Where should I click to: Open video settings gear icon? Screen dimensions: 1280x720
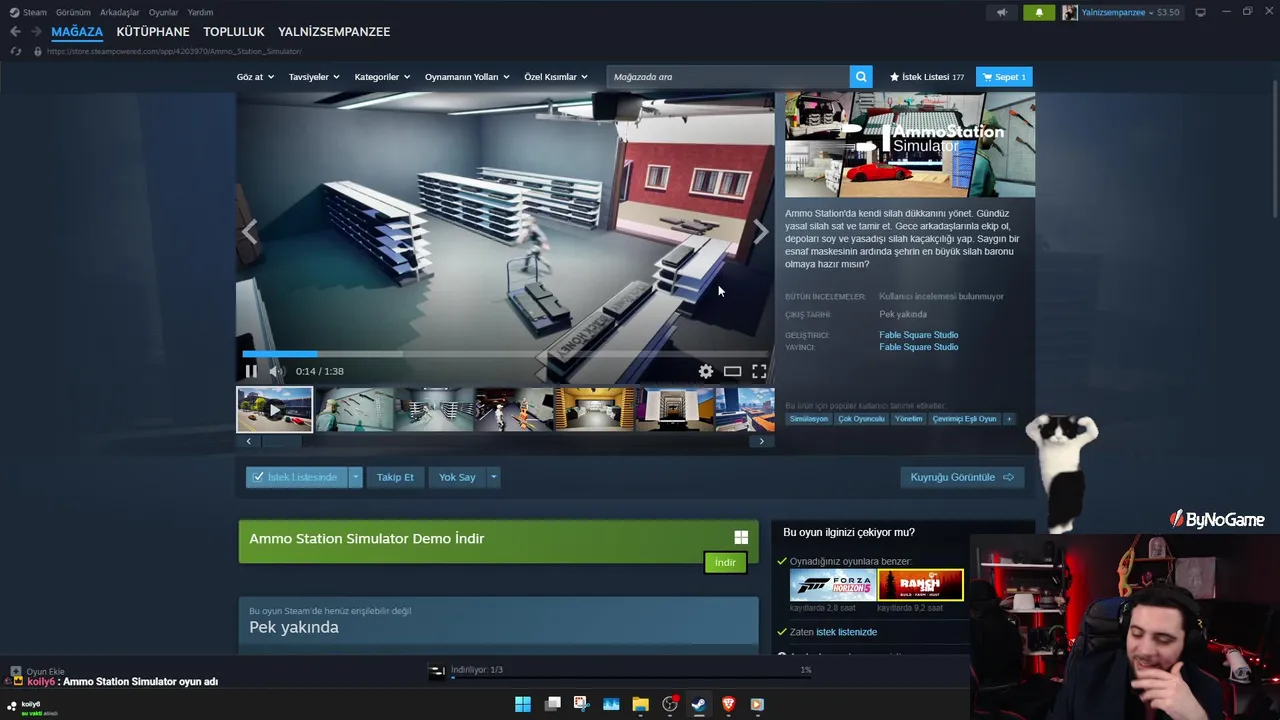coord(706,371)
